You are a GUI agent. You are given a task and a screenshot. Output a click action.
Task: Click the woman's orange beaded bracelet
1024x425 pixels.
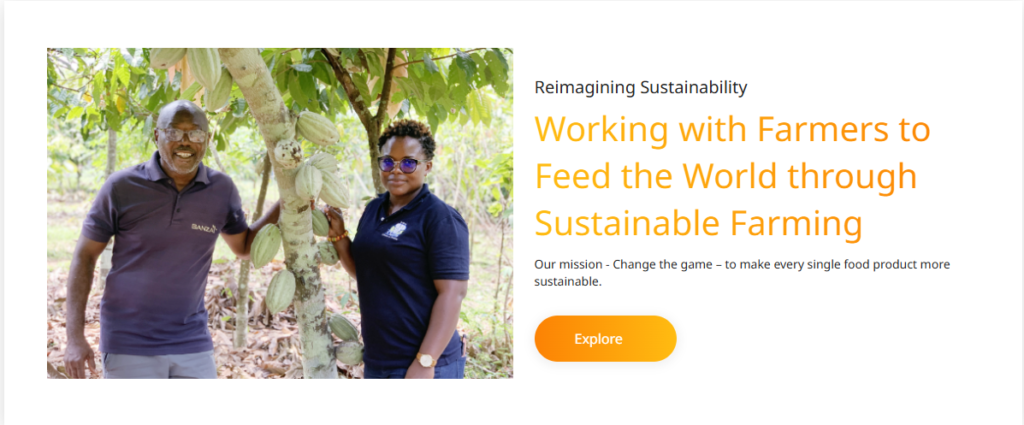pos(338,237)
